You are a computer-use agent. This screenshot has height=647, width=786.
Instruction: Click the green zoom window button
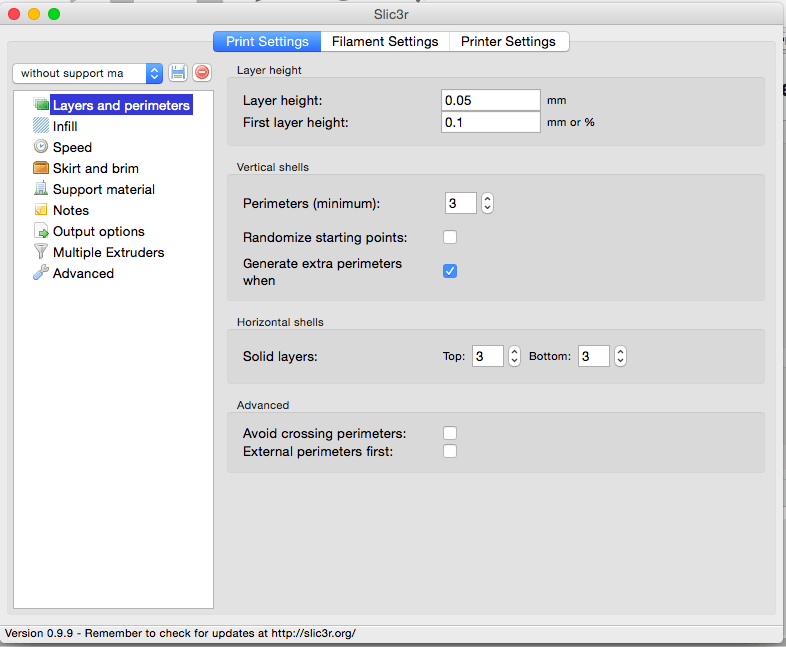click(x=54, y=14)
